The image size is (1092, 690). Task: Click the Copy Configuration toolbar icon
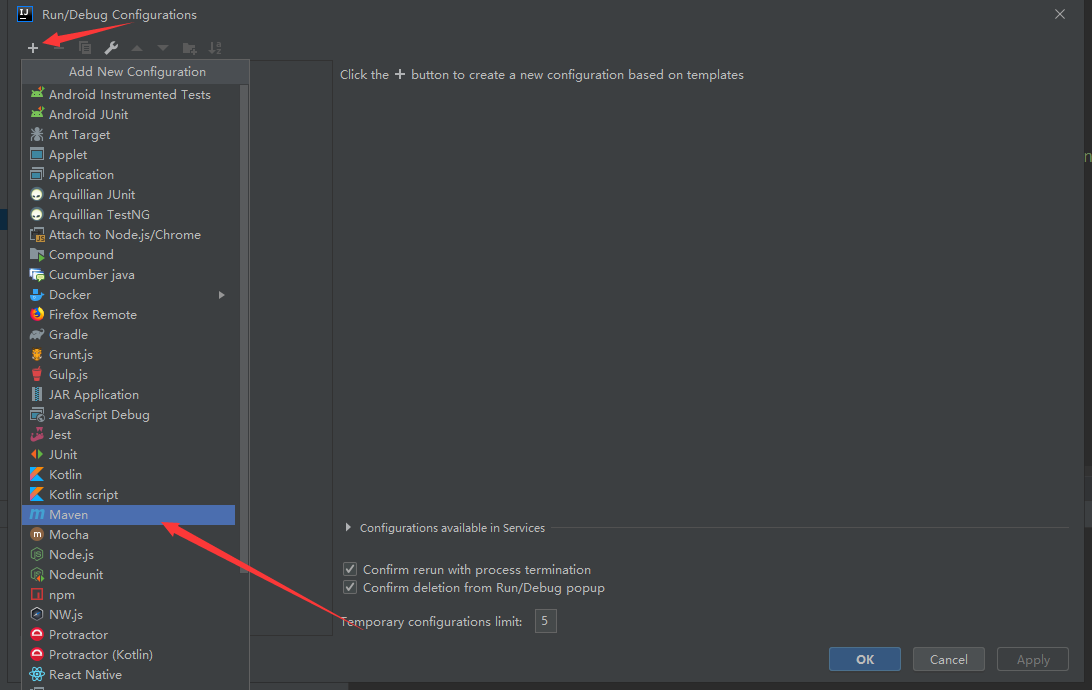tap(85, 48)
